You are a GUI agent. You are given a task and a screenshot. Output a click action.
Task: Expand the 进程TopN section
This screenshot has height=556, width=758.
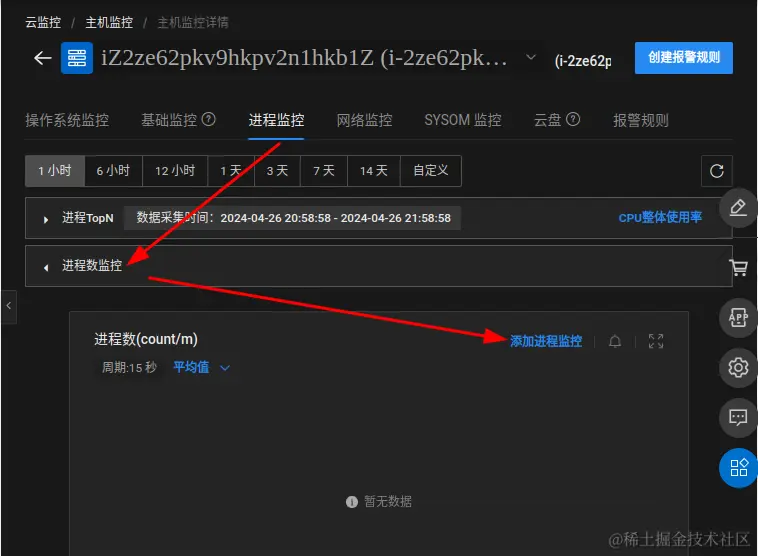click(46, 219)
